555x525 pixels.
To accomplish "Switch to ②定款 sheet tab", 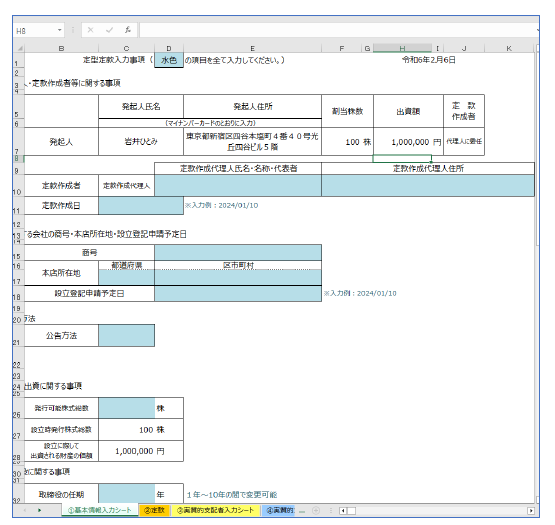I will [154, 510].
